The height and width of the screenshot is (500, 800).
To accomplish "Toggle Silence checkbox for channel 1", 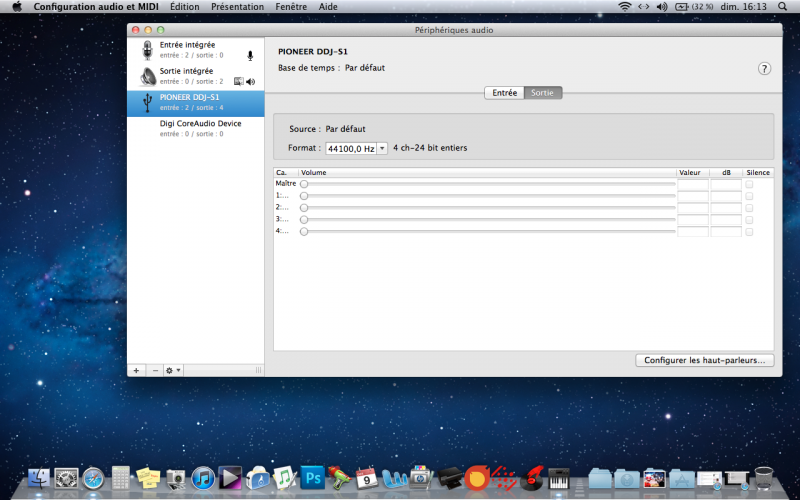I will (749, 196).
